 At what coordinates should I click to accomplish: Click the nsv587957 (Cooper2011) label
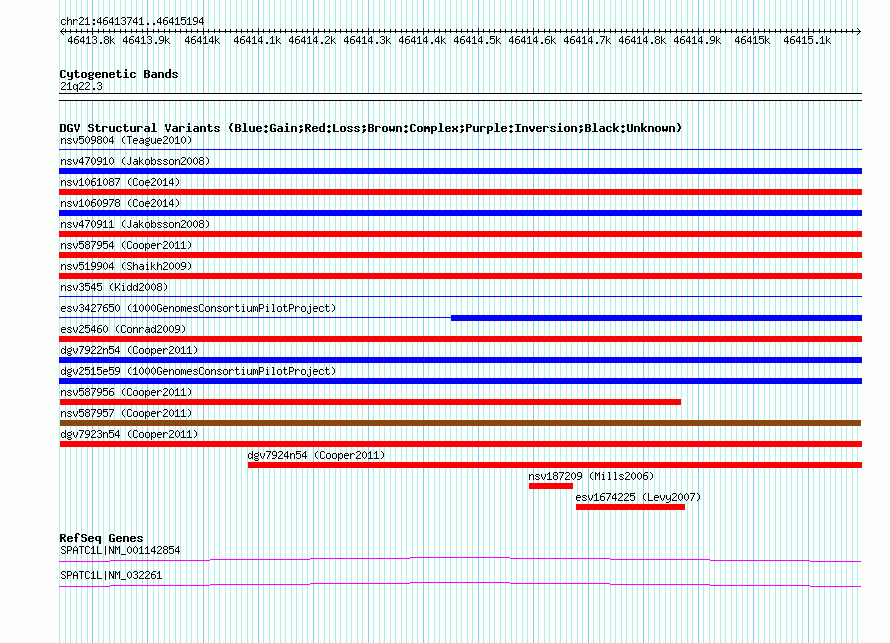(126, 413)
